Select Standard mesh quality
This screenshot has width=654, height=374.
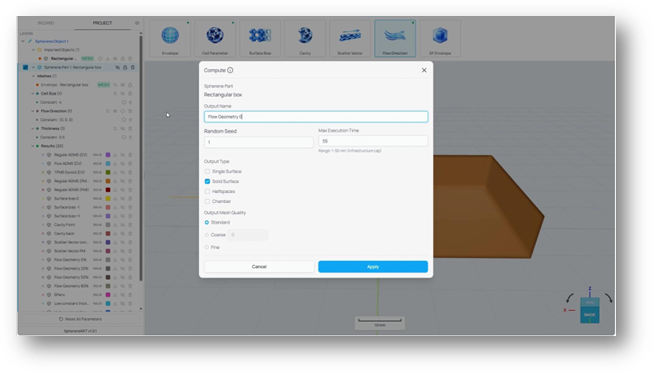coord(207,222)
